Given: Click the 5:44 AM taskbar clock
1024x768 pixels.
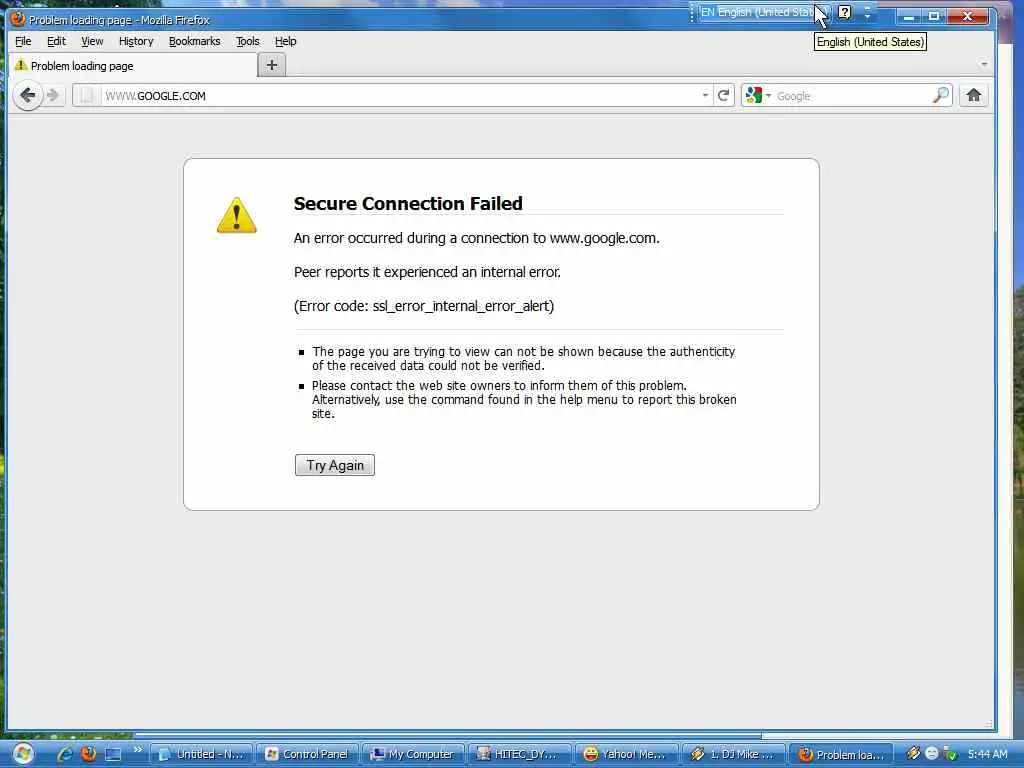Looking at the screenshot, I should (x=987, y=754).
